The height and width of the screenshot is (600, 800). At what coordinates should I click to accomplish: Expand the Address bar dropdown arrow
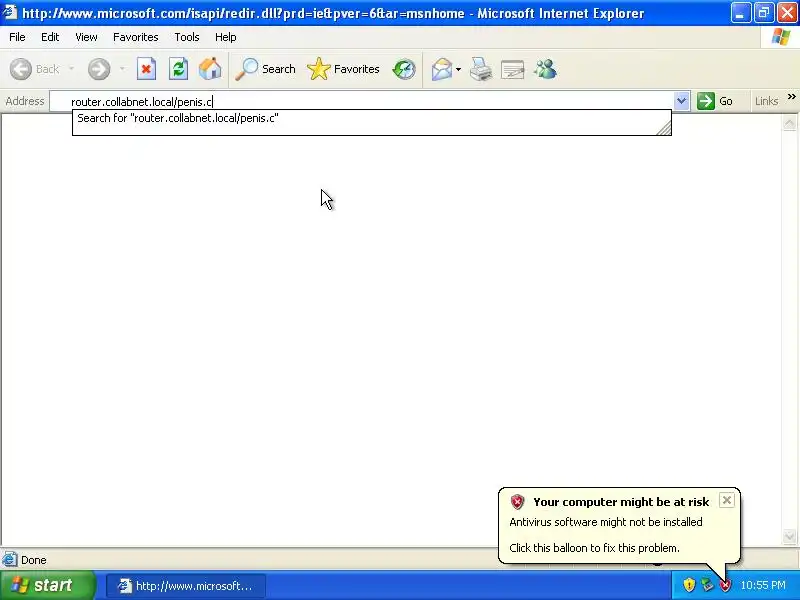[x=681, y=101]
